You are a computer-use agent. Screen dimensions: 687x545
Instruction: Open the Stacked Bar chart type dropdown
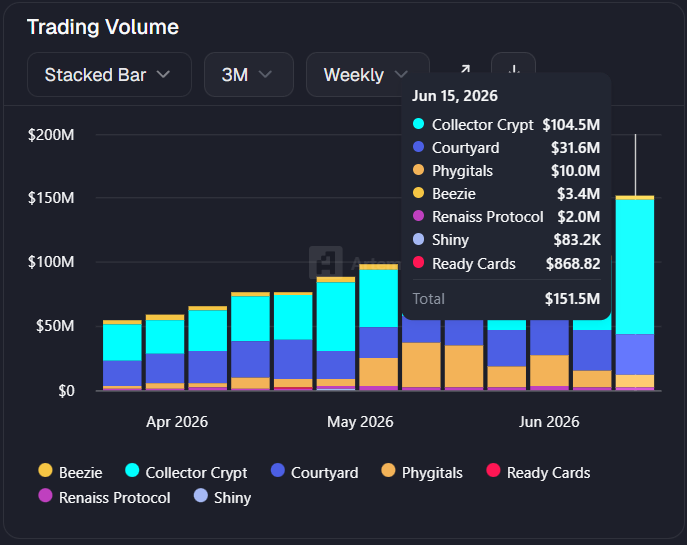109,74
